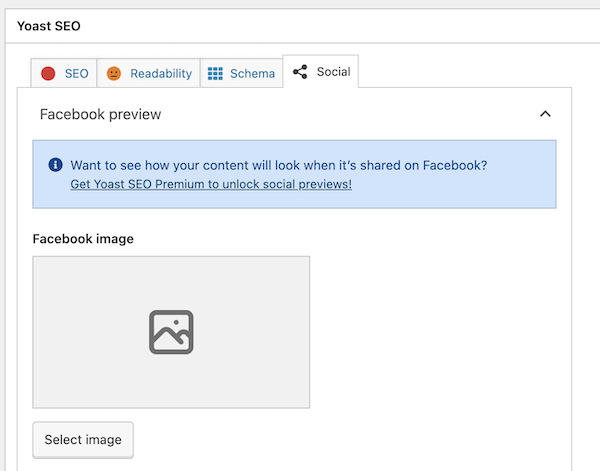Click the Facebook preview heading text

(101, 114)
